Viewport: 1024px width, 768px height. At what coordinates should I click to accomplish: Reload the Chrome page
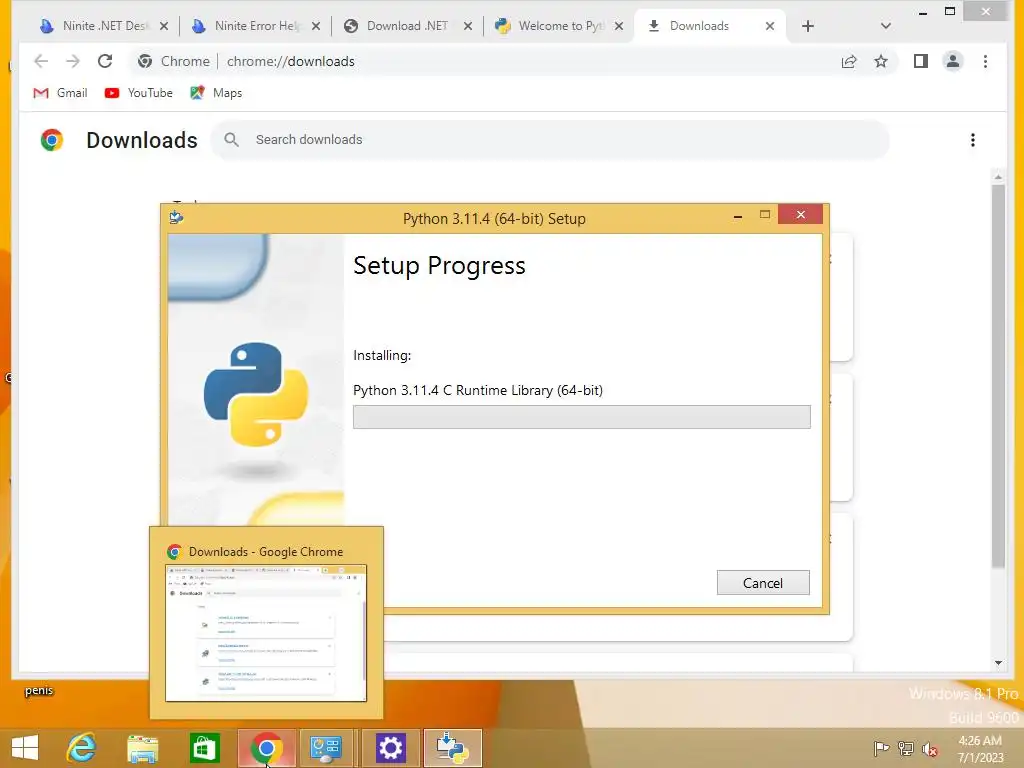click(x=104, y=61)
